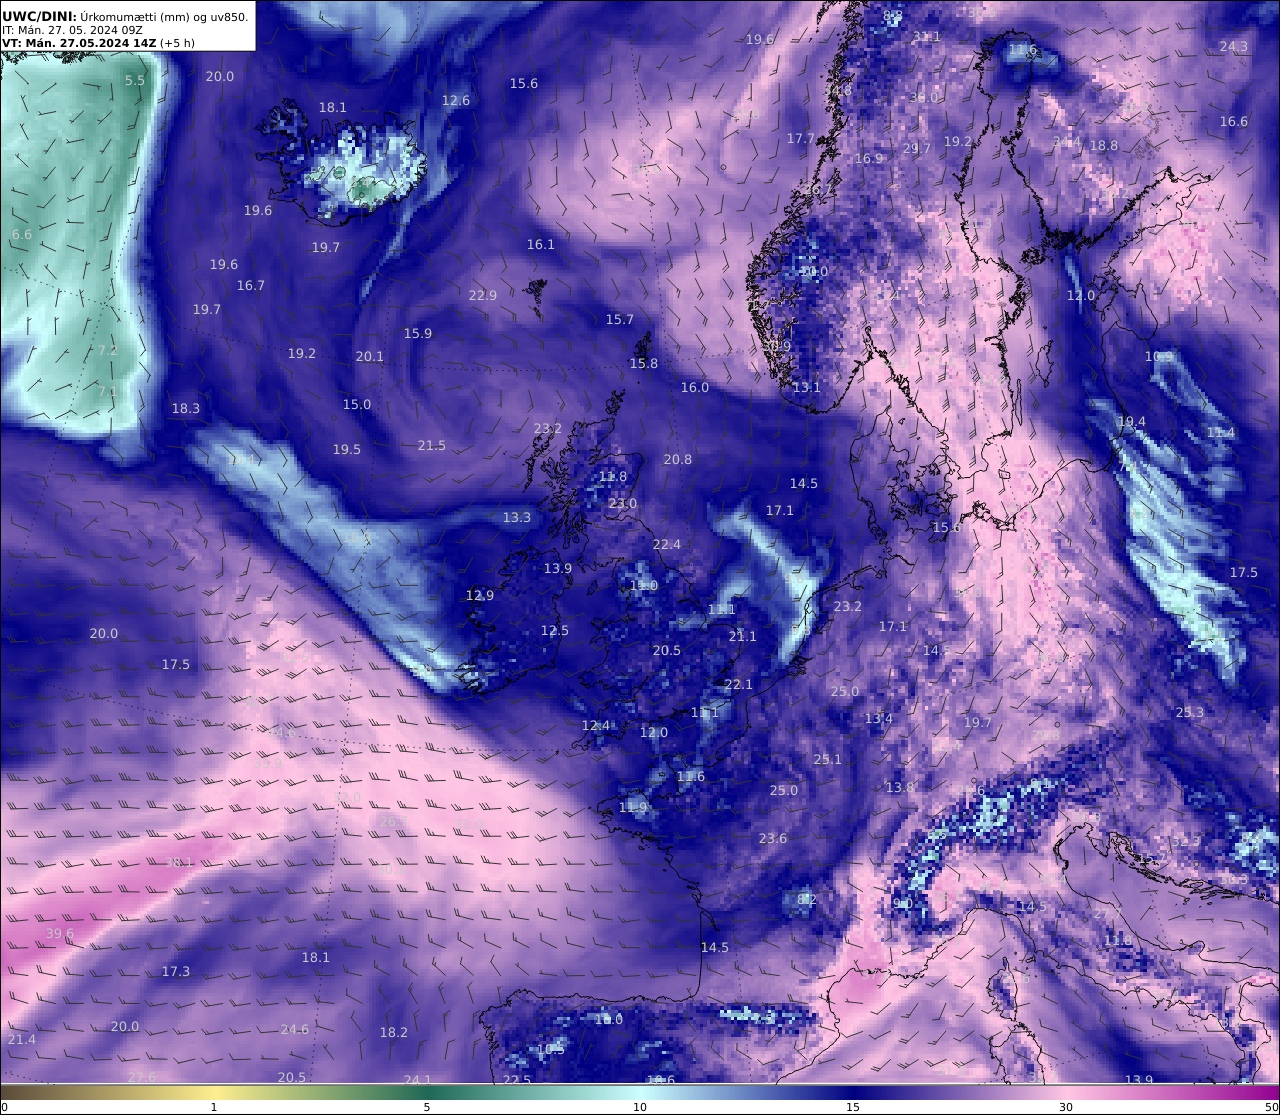Click the 21.5 map value
Viewport: 1280px width, 1115px height.
[x=432, y=445]
